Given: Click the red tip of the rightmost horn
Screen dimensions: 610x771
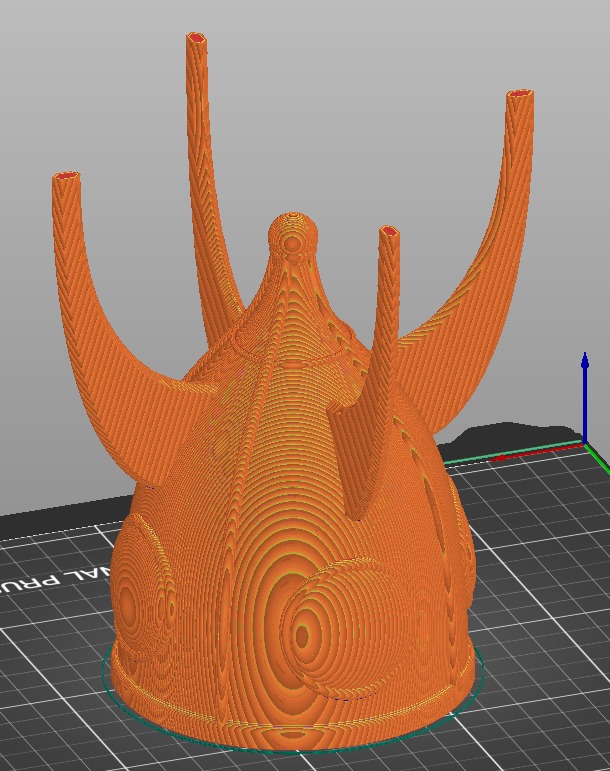Looking at the screenshot, I should click(520, 93).
